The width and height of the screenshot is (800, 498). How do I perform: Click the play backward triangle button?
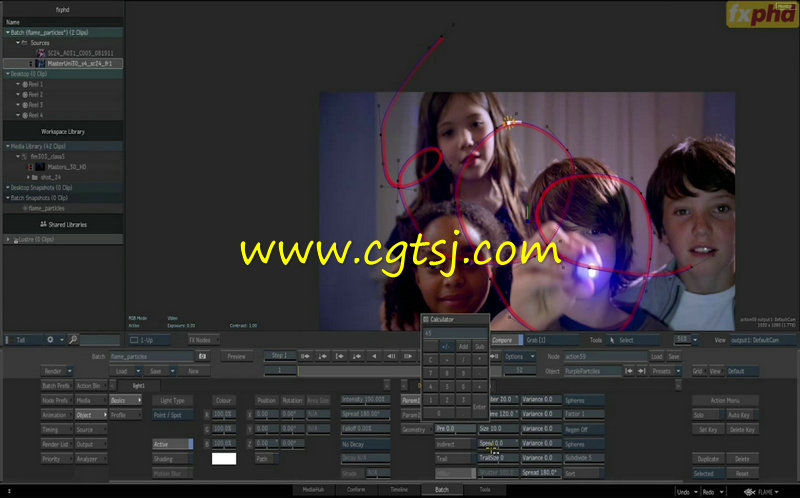[374, 356]
